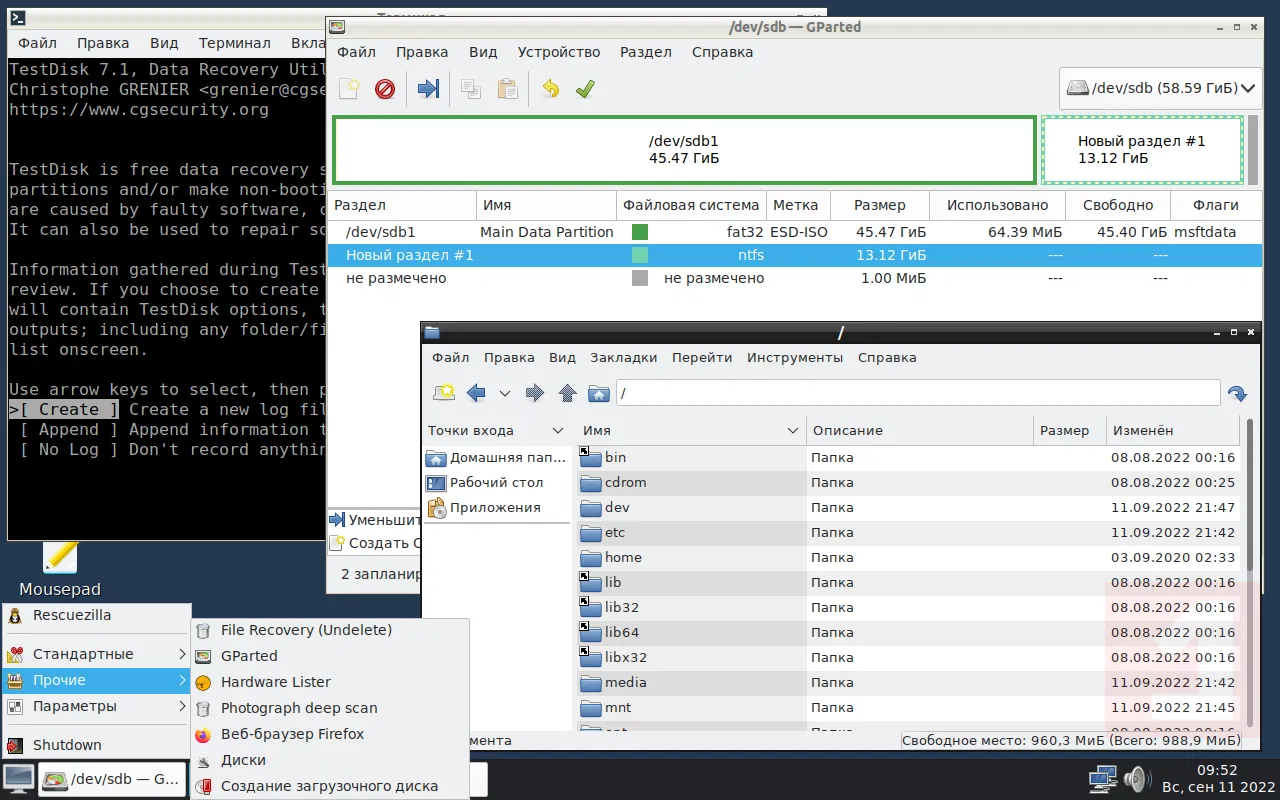Open GParted's Справка menu
Viewport: 1280px width, 800px height.
pos(723,52)
